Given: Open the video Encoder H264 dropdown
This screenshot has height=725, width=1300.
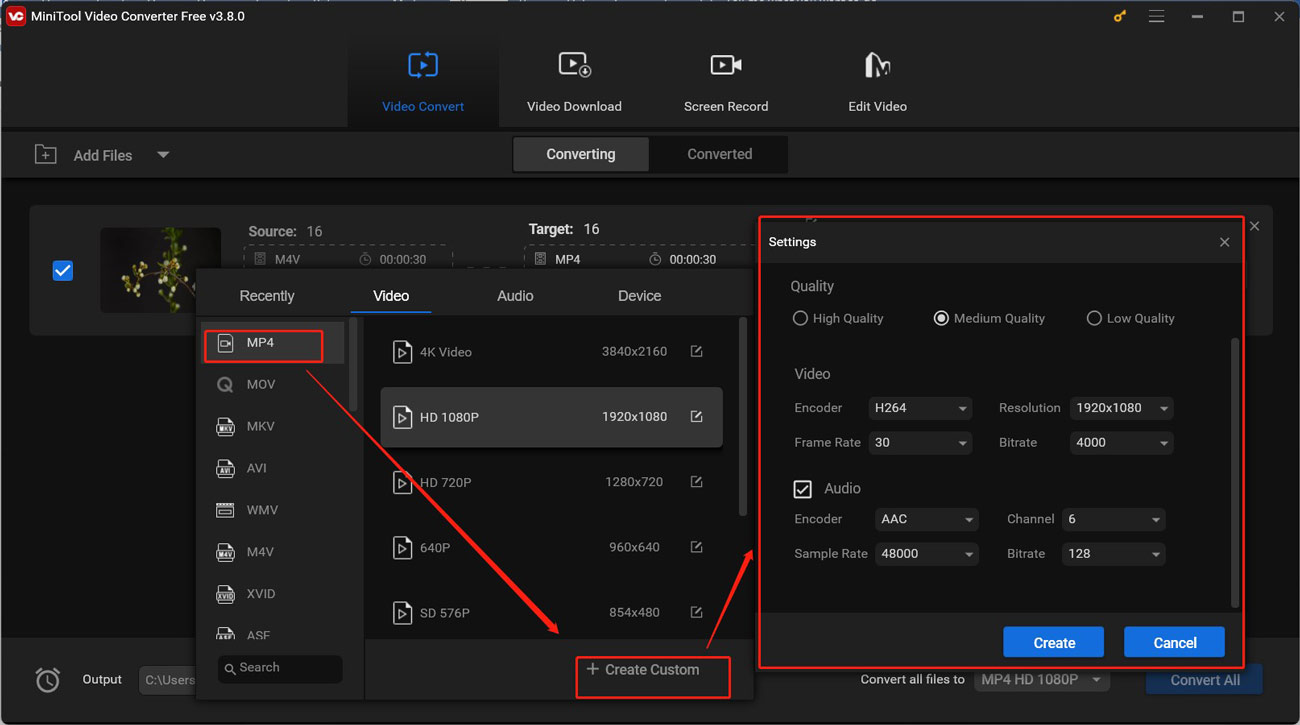Looking at the screenshot, I should [x=920, y=408].
